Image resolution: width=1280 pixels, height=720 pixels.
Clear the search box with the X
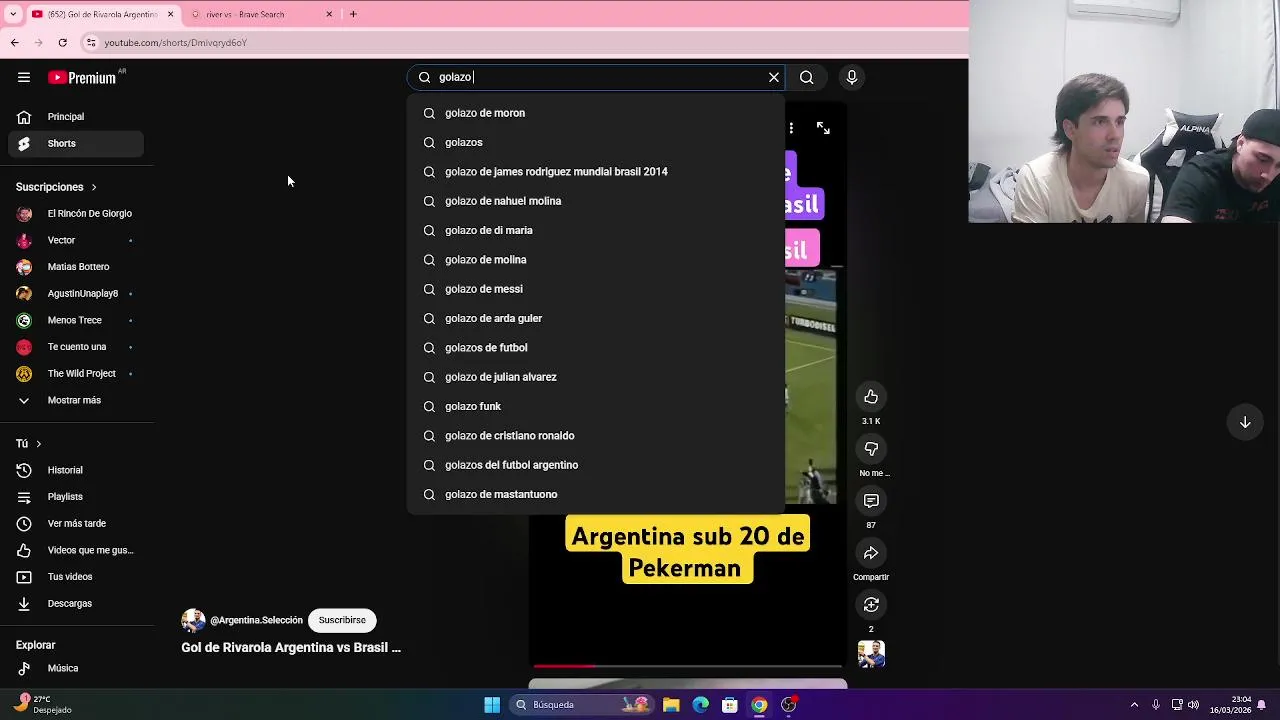click(773, 77)
